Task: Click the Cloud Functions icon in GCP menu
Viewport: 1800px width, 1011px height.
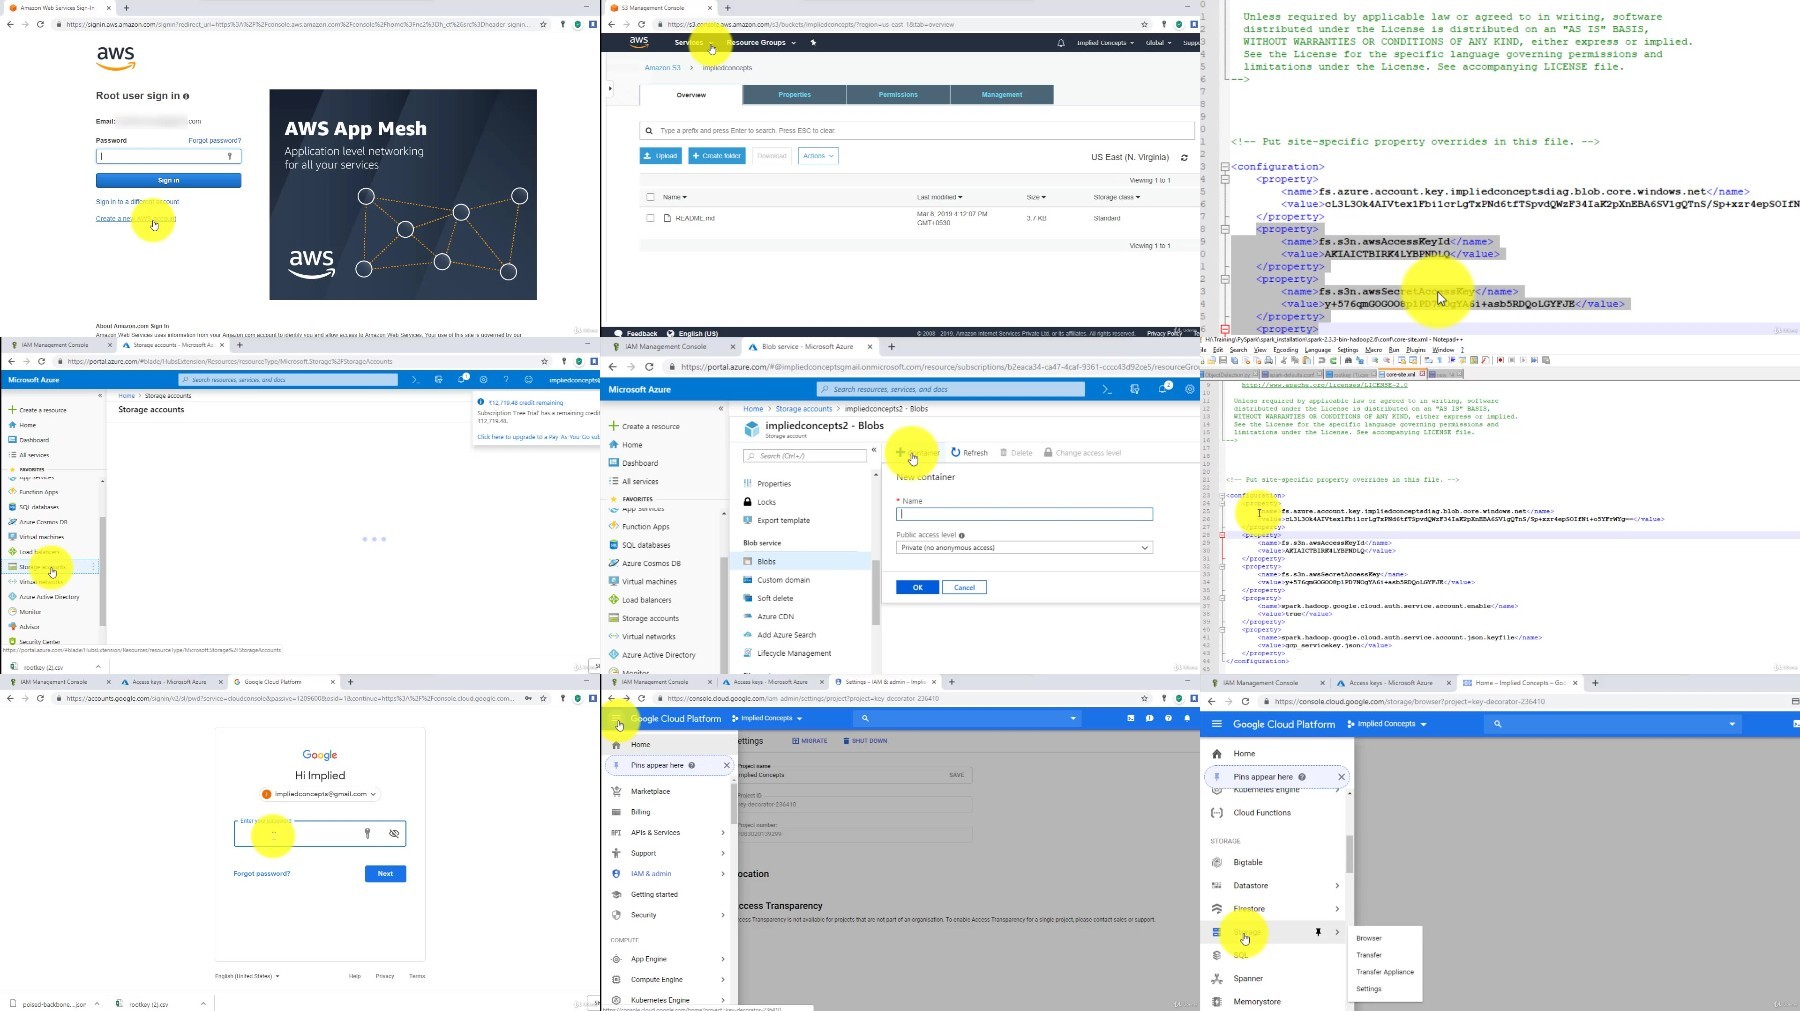Action: tap(1217, 813)
